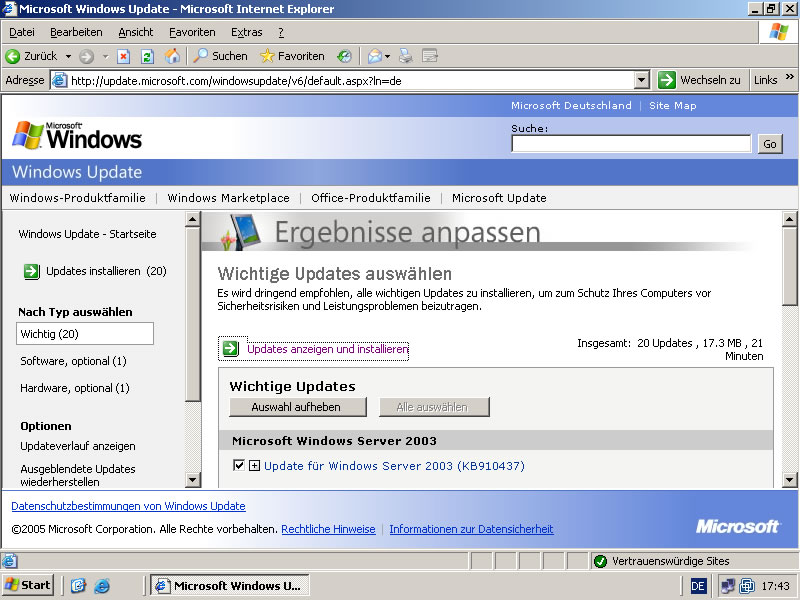This screenshot has width=800, height=600.
Task: Expand the KB910437 update details
Action: pyautogui.click(x=254, y=466)
